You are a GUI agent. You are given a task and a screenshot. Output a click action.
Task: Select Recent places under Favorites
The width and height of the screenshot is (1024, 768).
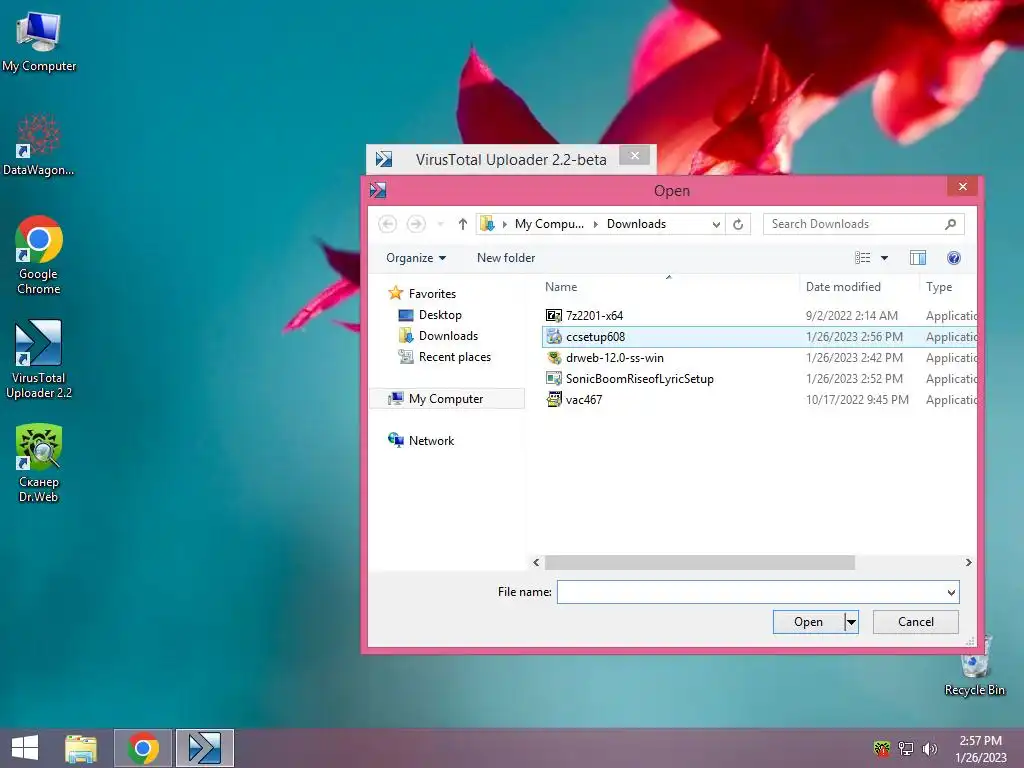pos(445,357)
